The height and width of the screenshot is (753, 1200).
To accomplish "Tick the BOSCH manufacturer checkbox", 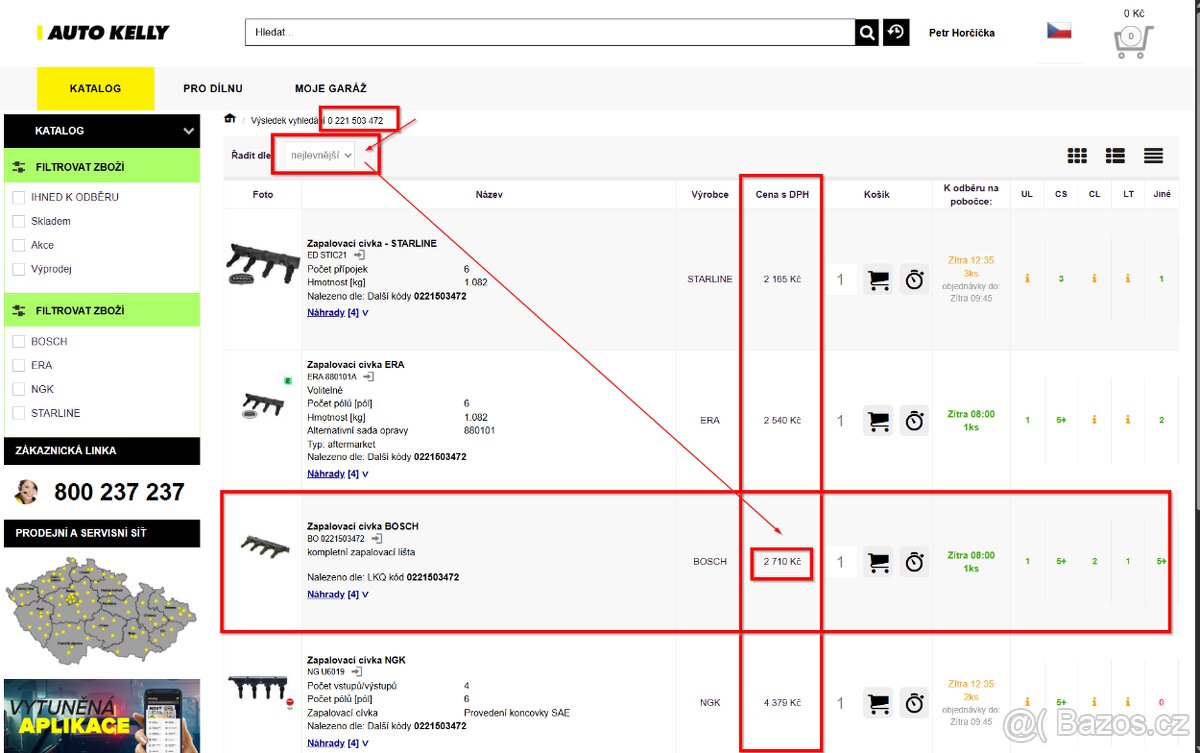I will (x=19, y=341).
